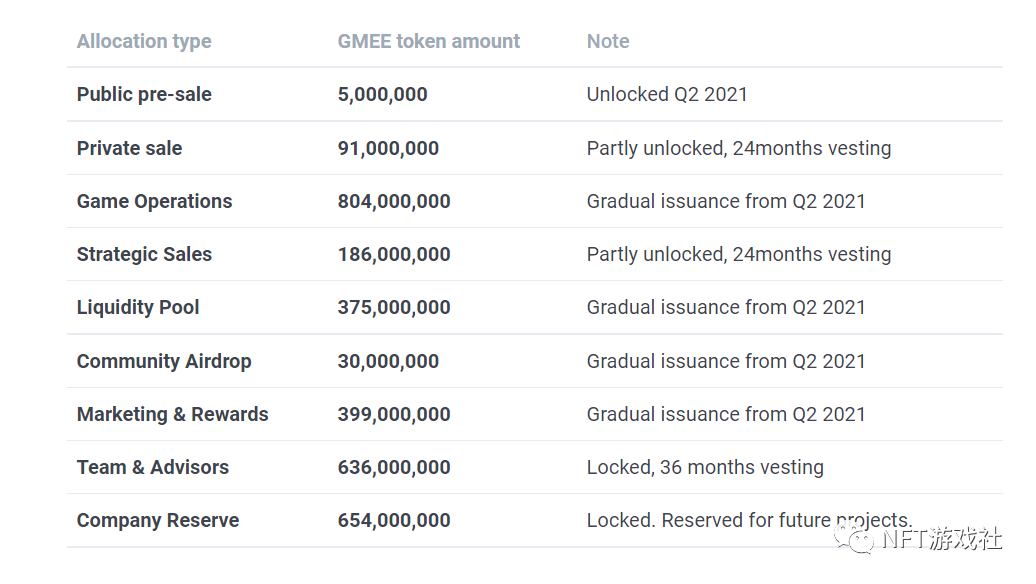Select the Marketing & Rewards row label
The width and height of the screenshot is (1036, 584).
(x=172, y=415)
